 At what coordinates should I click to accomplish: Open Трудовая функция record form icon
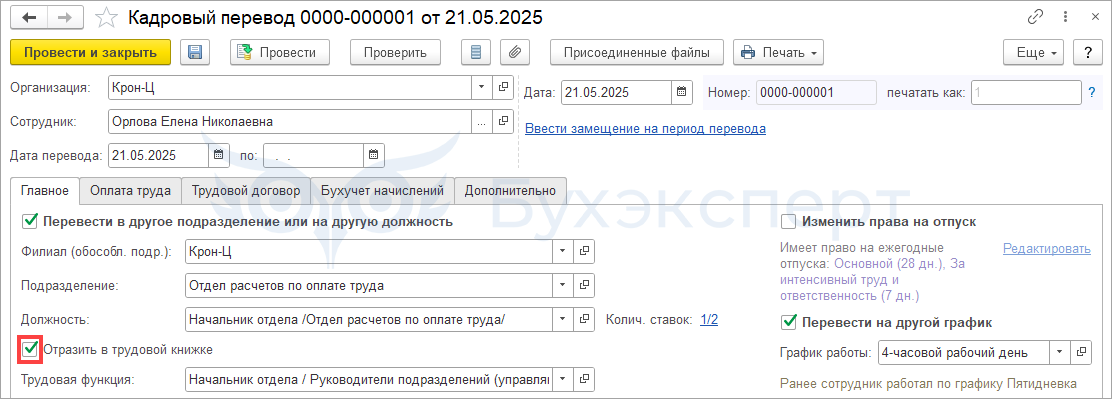(584, 379)
